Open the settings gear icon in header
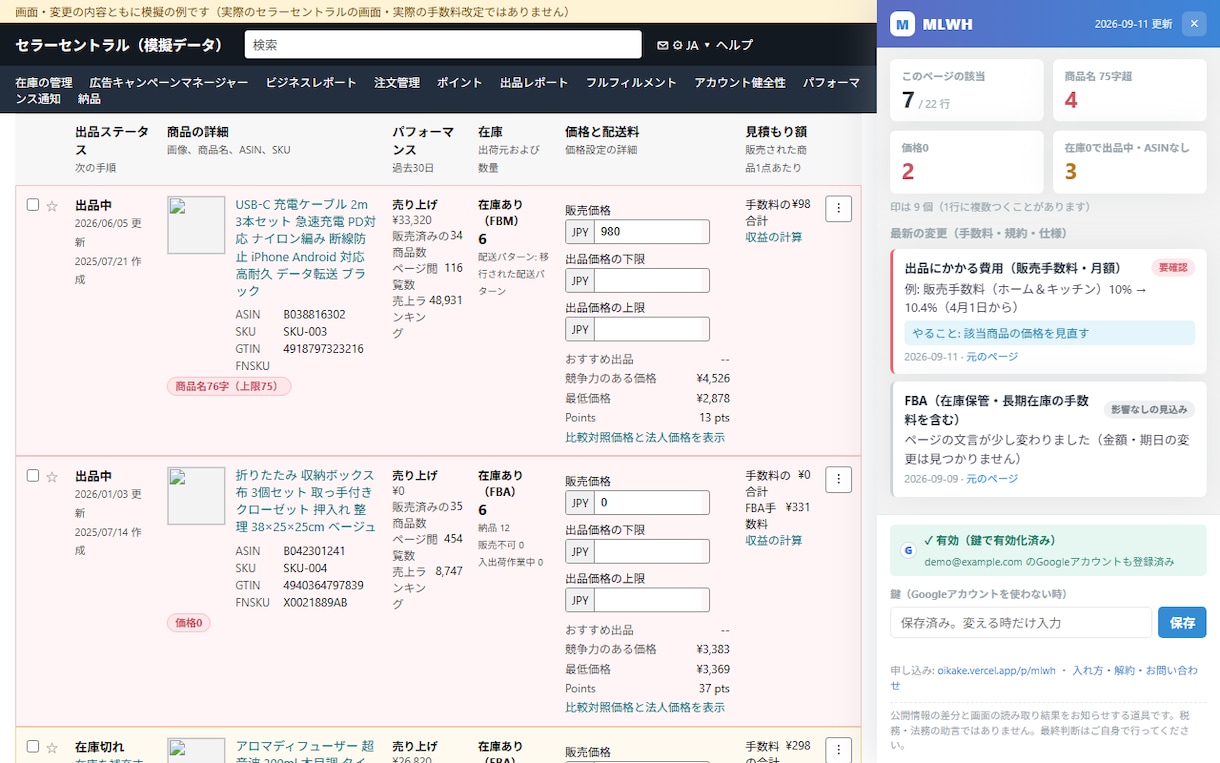Screen dimensions: 1220x763 coord(677,45)
